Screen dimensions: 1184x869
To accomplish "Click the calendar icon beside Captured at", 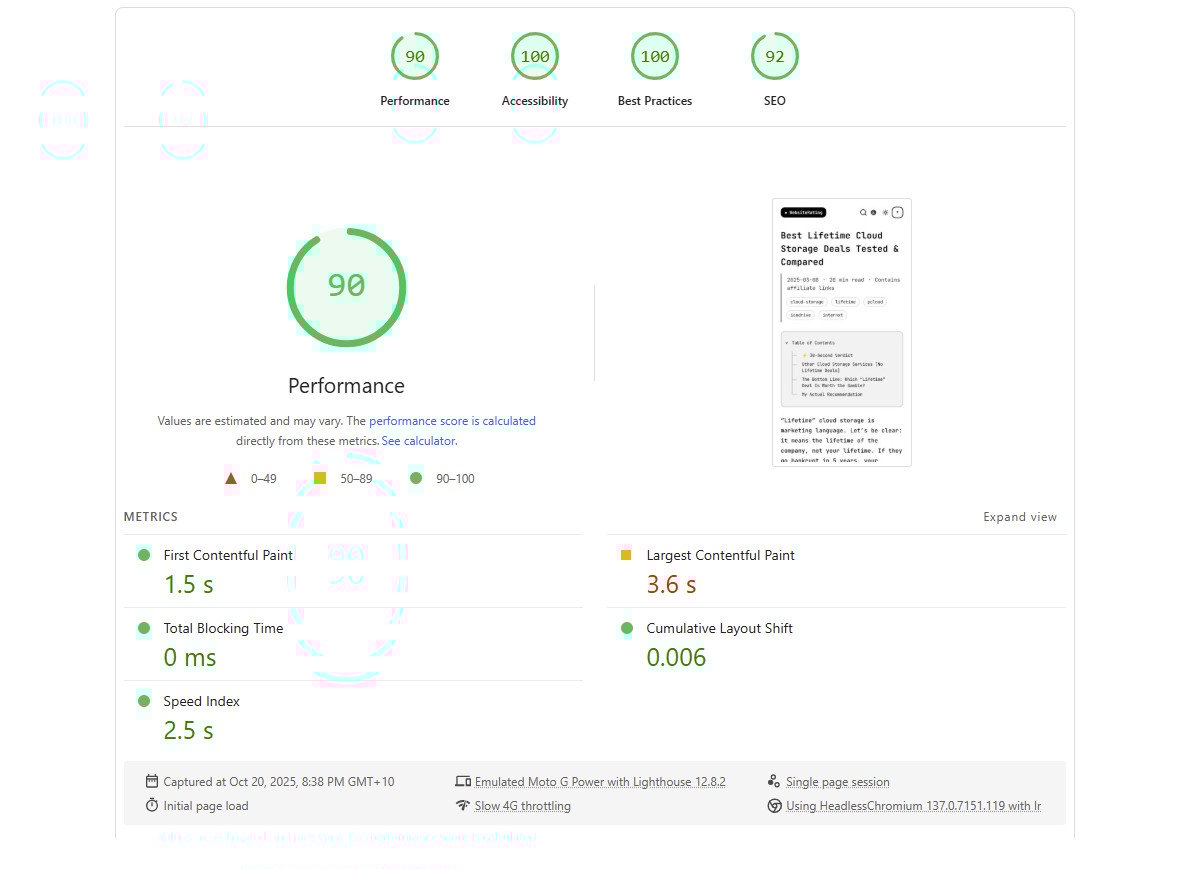I will click(152, 782).
